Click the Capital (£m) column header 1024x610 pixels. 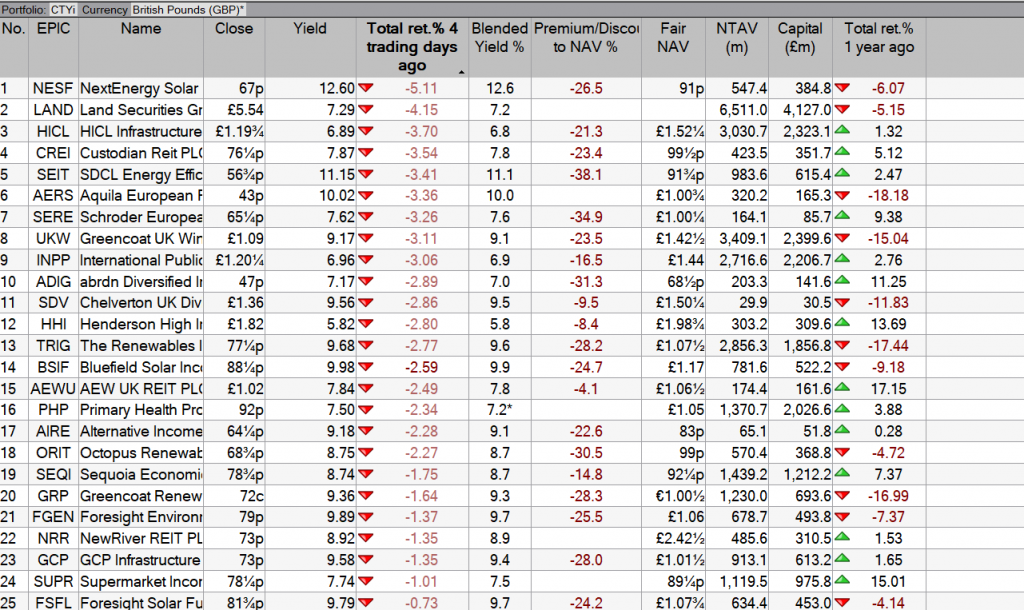(800, 47)
